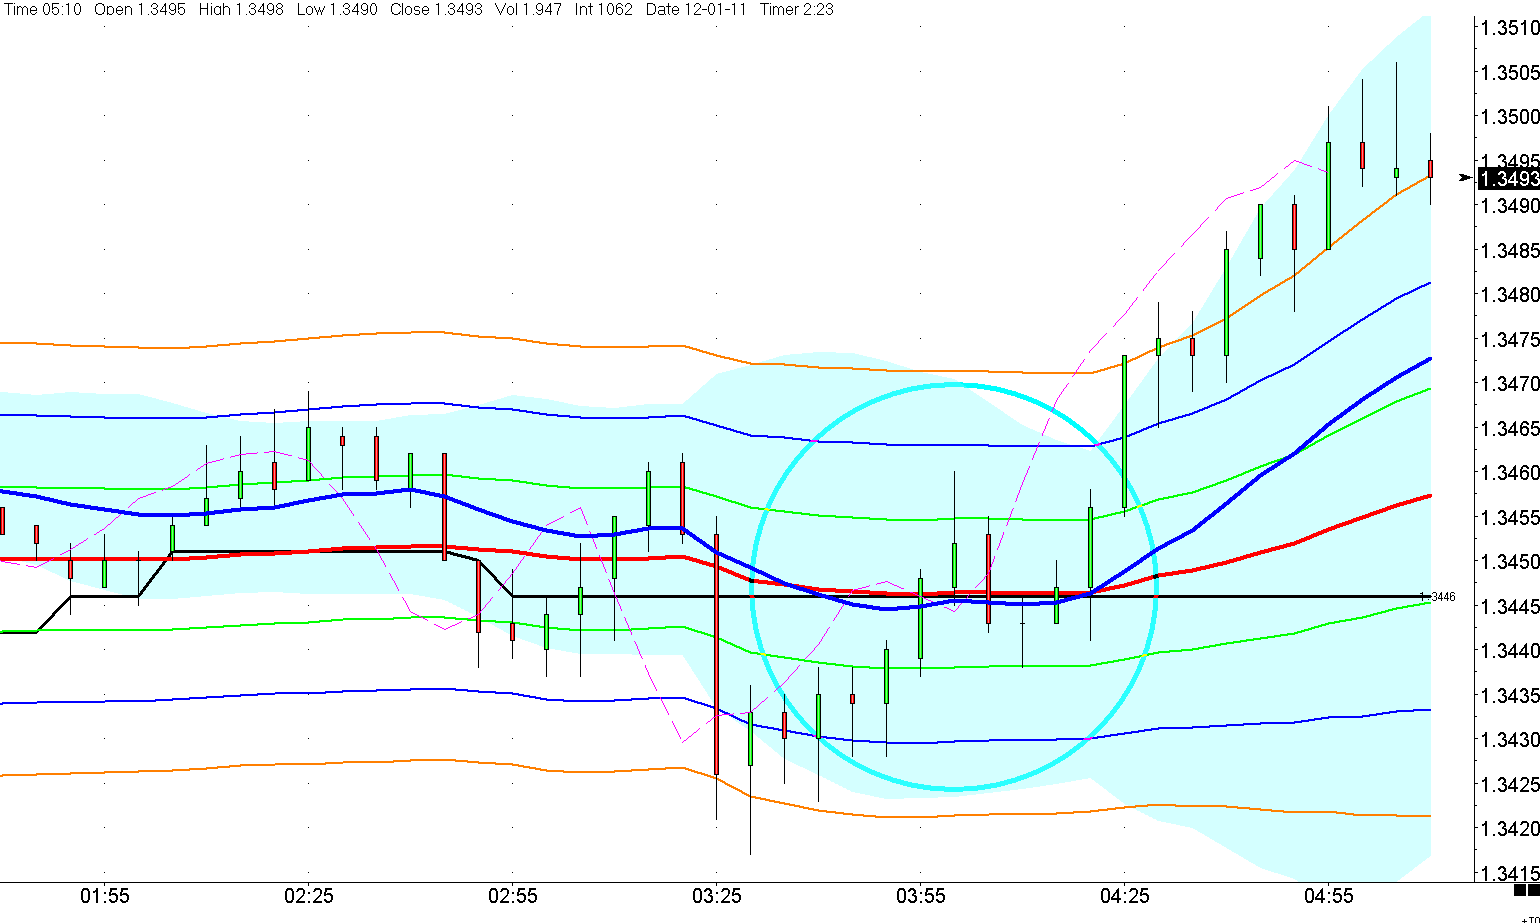Click the 03:55 time axis label

pyautogui.click(x=921, y=896)
